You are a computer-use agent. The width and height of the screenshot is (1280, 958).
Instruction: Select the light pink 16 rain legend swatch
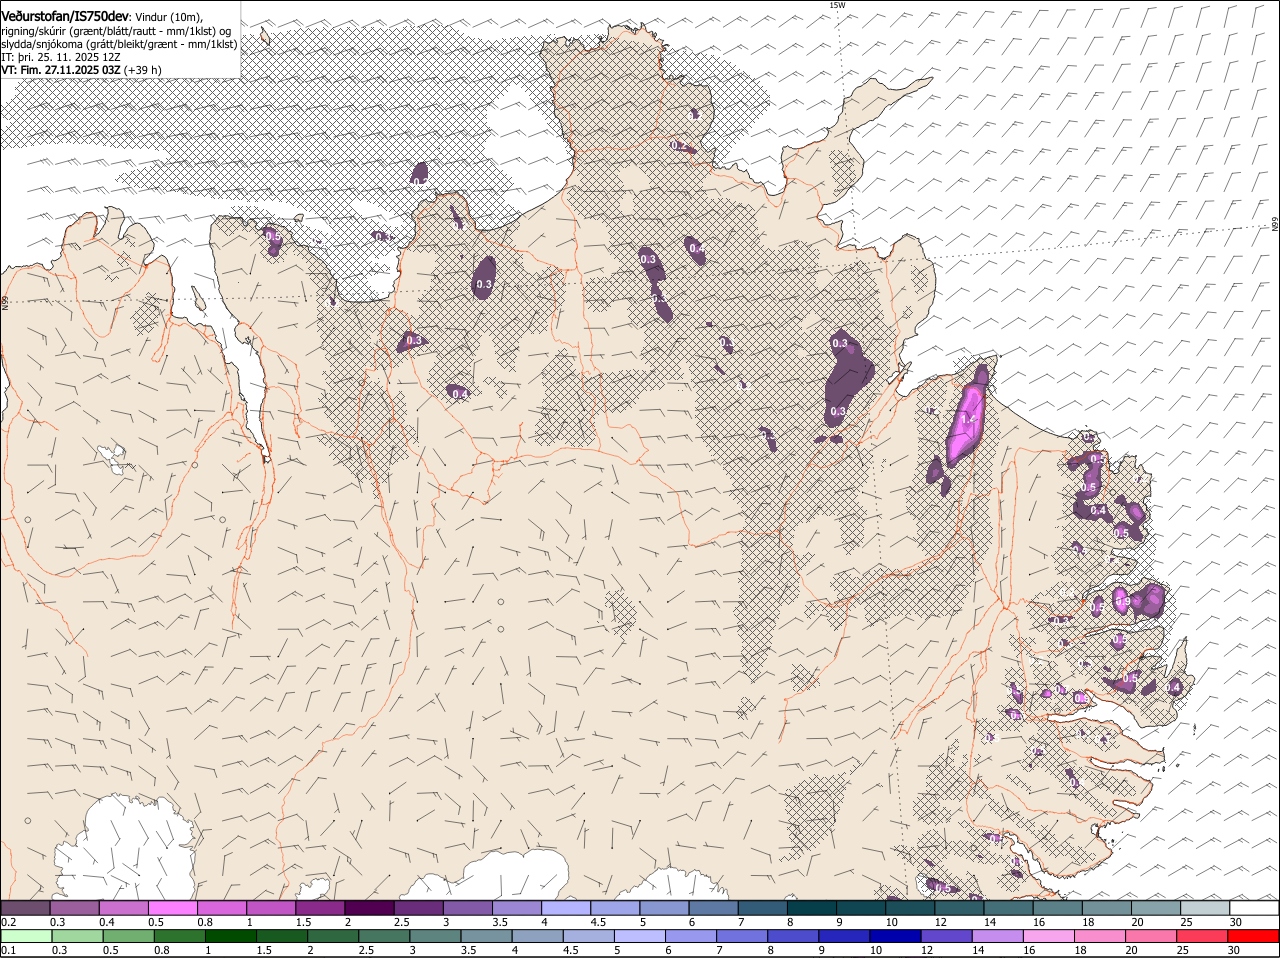tap(1048, 936)
